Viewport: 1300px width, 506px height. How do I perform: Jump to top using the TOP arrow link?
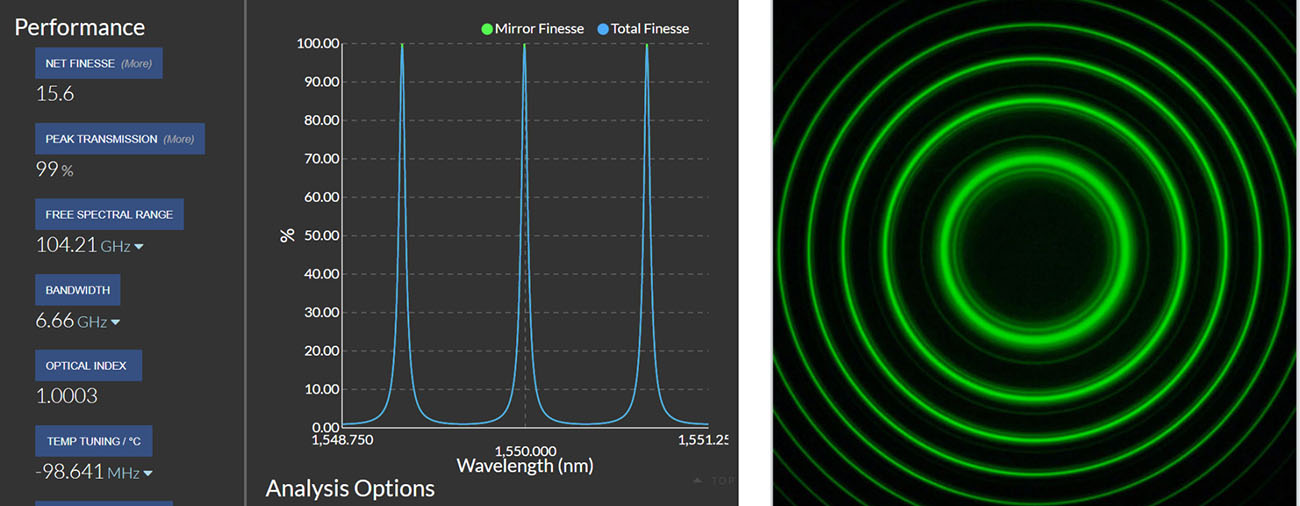point(713,481)
